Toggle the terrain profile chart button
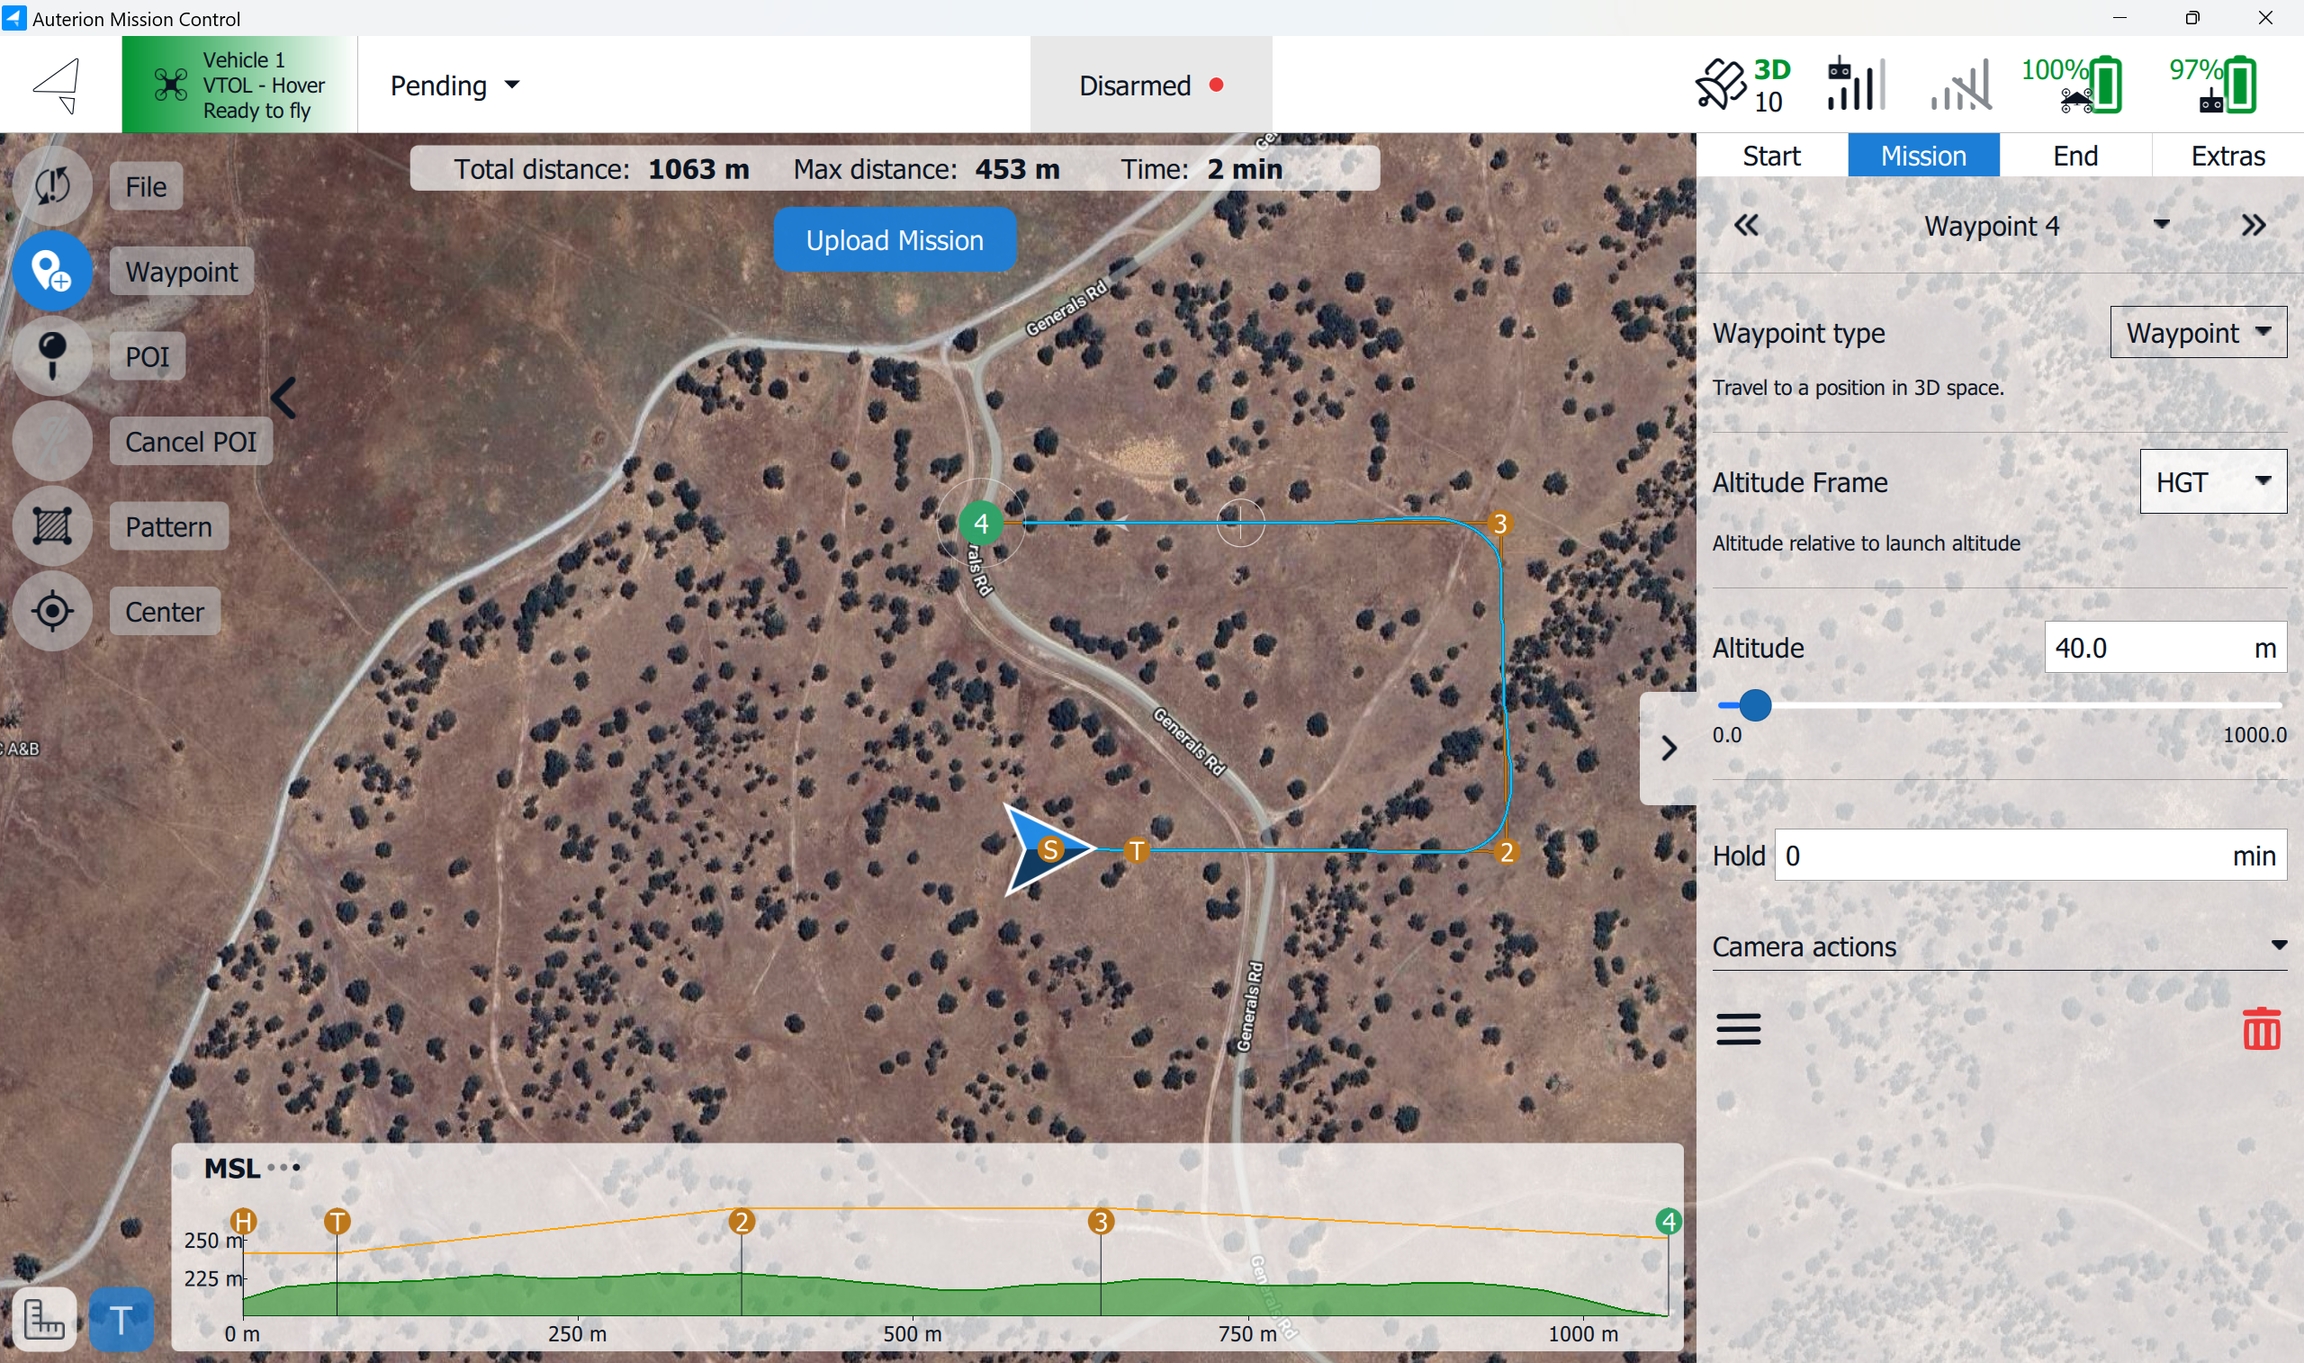The height and width of the screenshot is (1363, 2304). (44, 1320)
